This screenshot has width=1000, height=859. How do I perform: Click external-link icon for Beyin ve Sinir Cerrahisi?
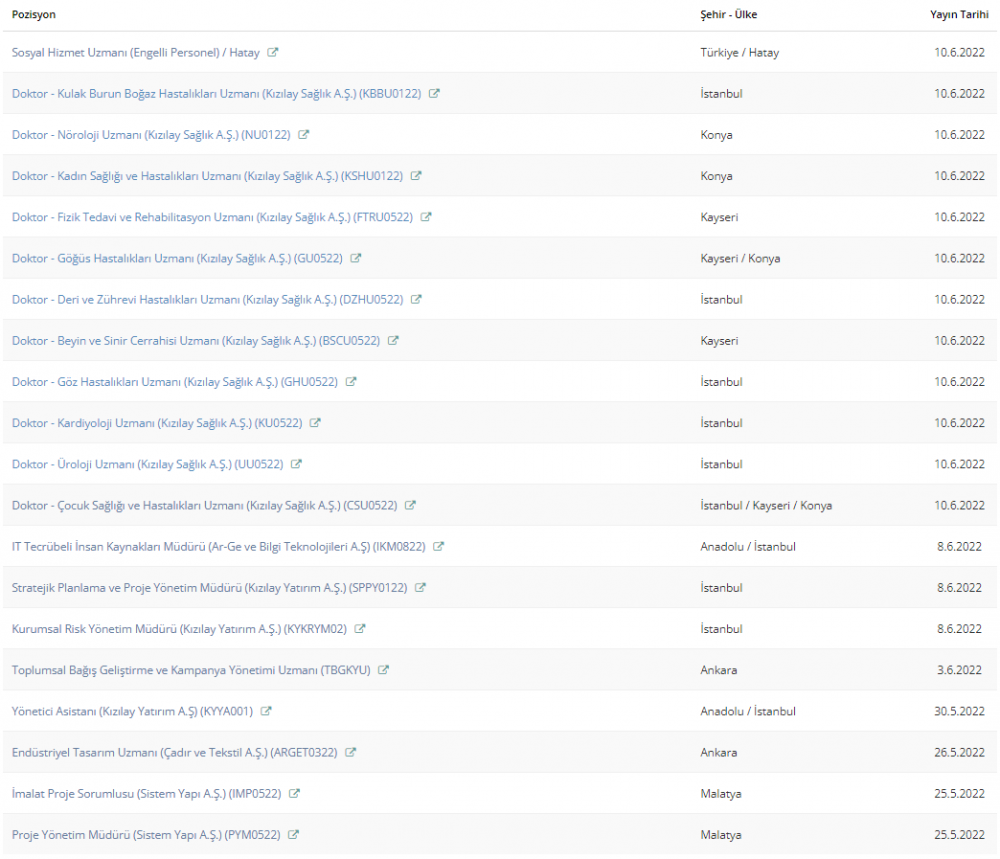pos(393,341)
